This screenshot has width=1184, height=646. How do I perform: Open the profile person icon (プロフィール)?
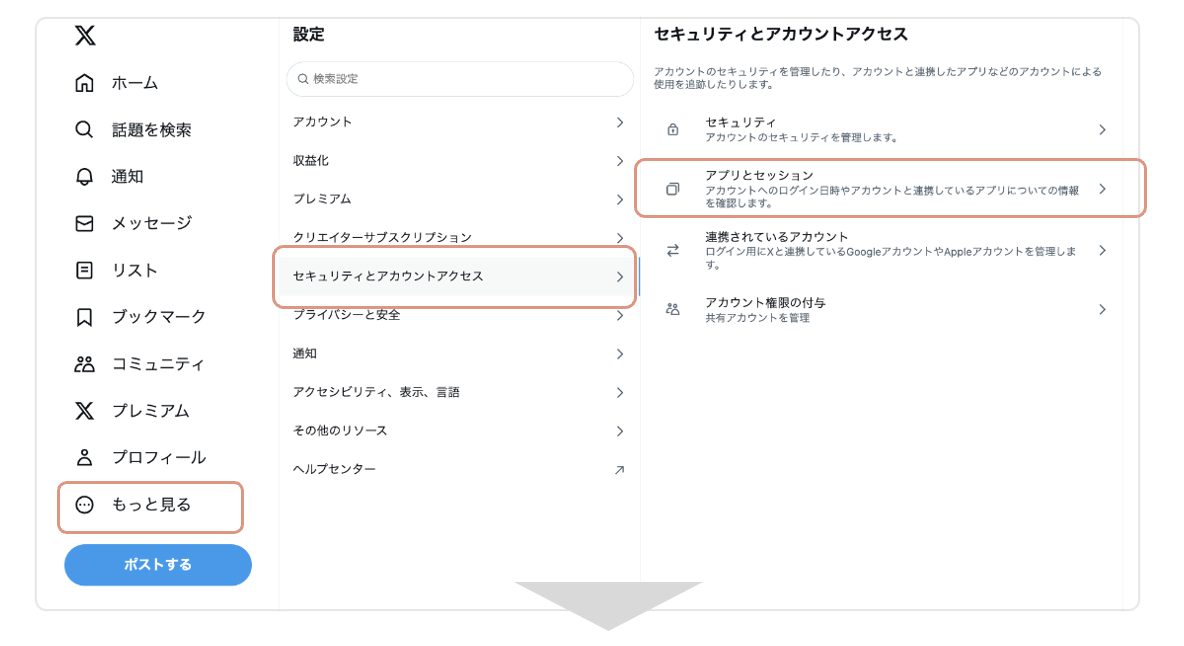point(85,457)
